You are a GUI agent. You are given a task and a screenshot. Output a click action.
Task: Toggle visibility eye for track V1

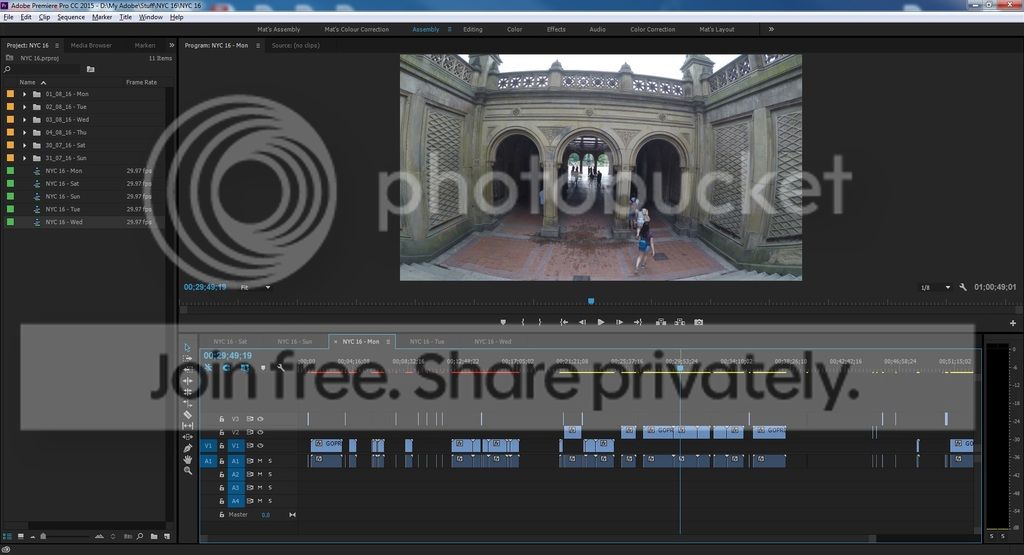click(260, 445)
